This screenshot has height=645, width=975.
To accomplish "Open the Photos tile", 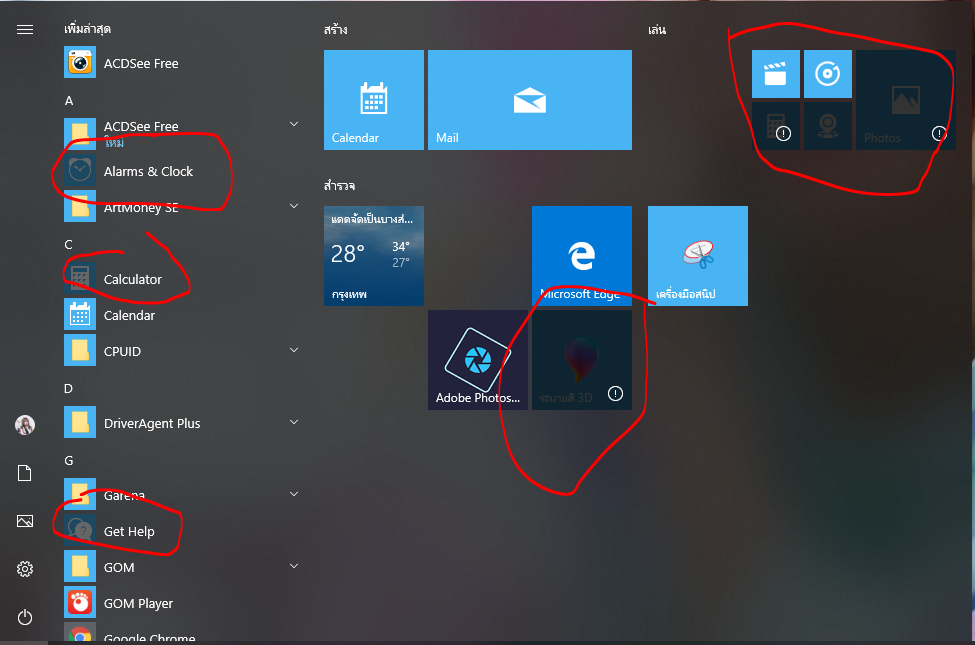I will click(x=905, y=100).
